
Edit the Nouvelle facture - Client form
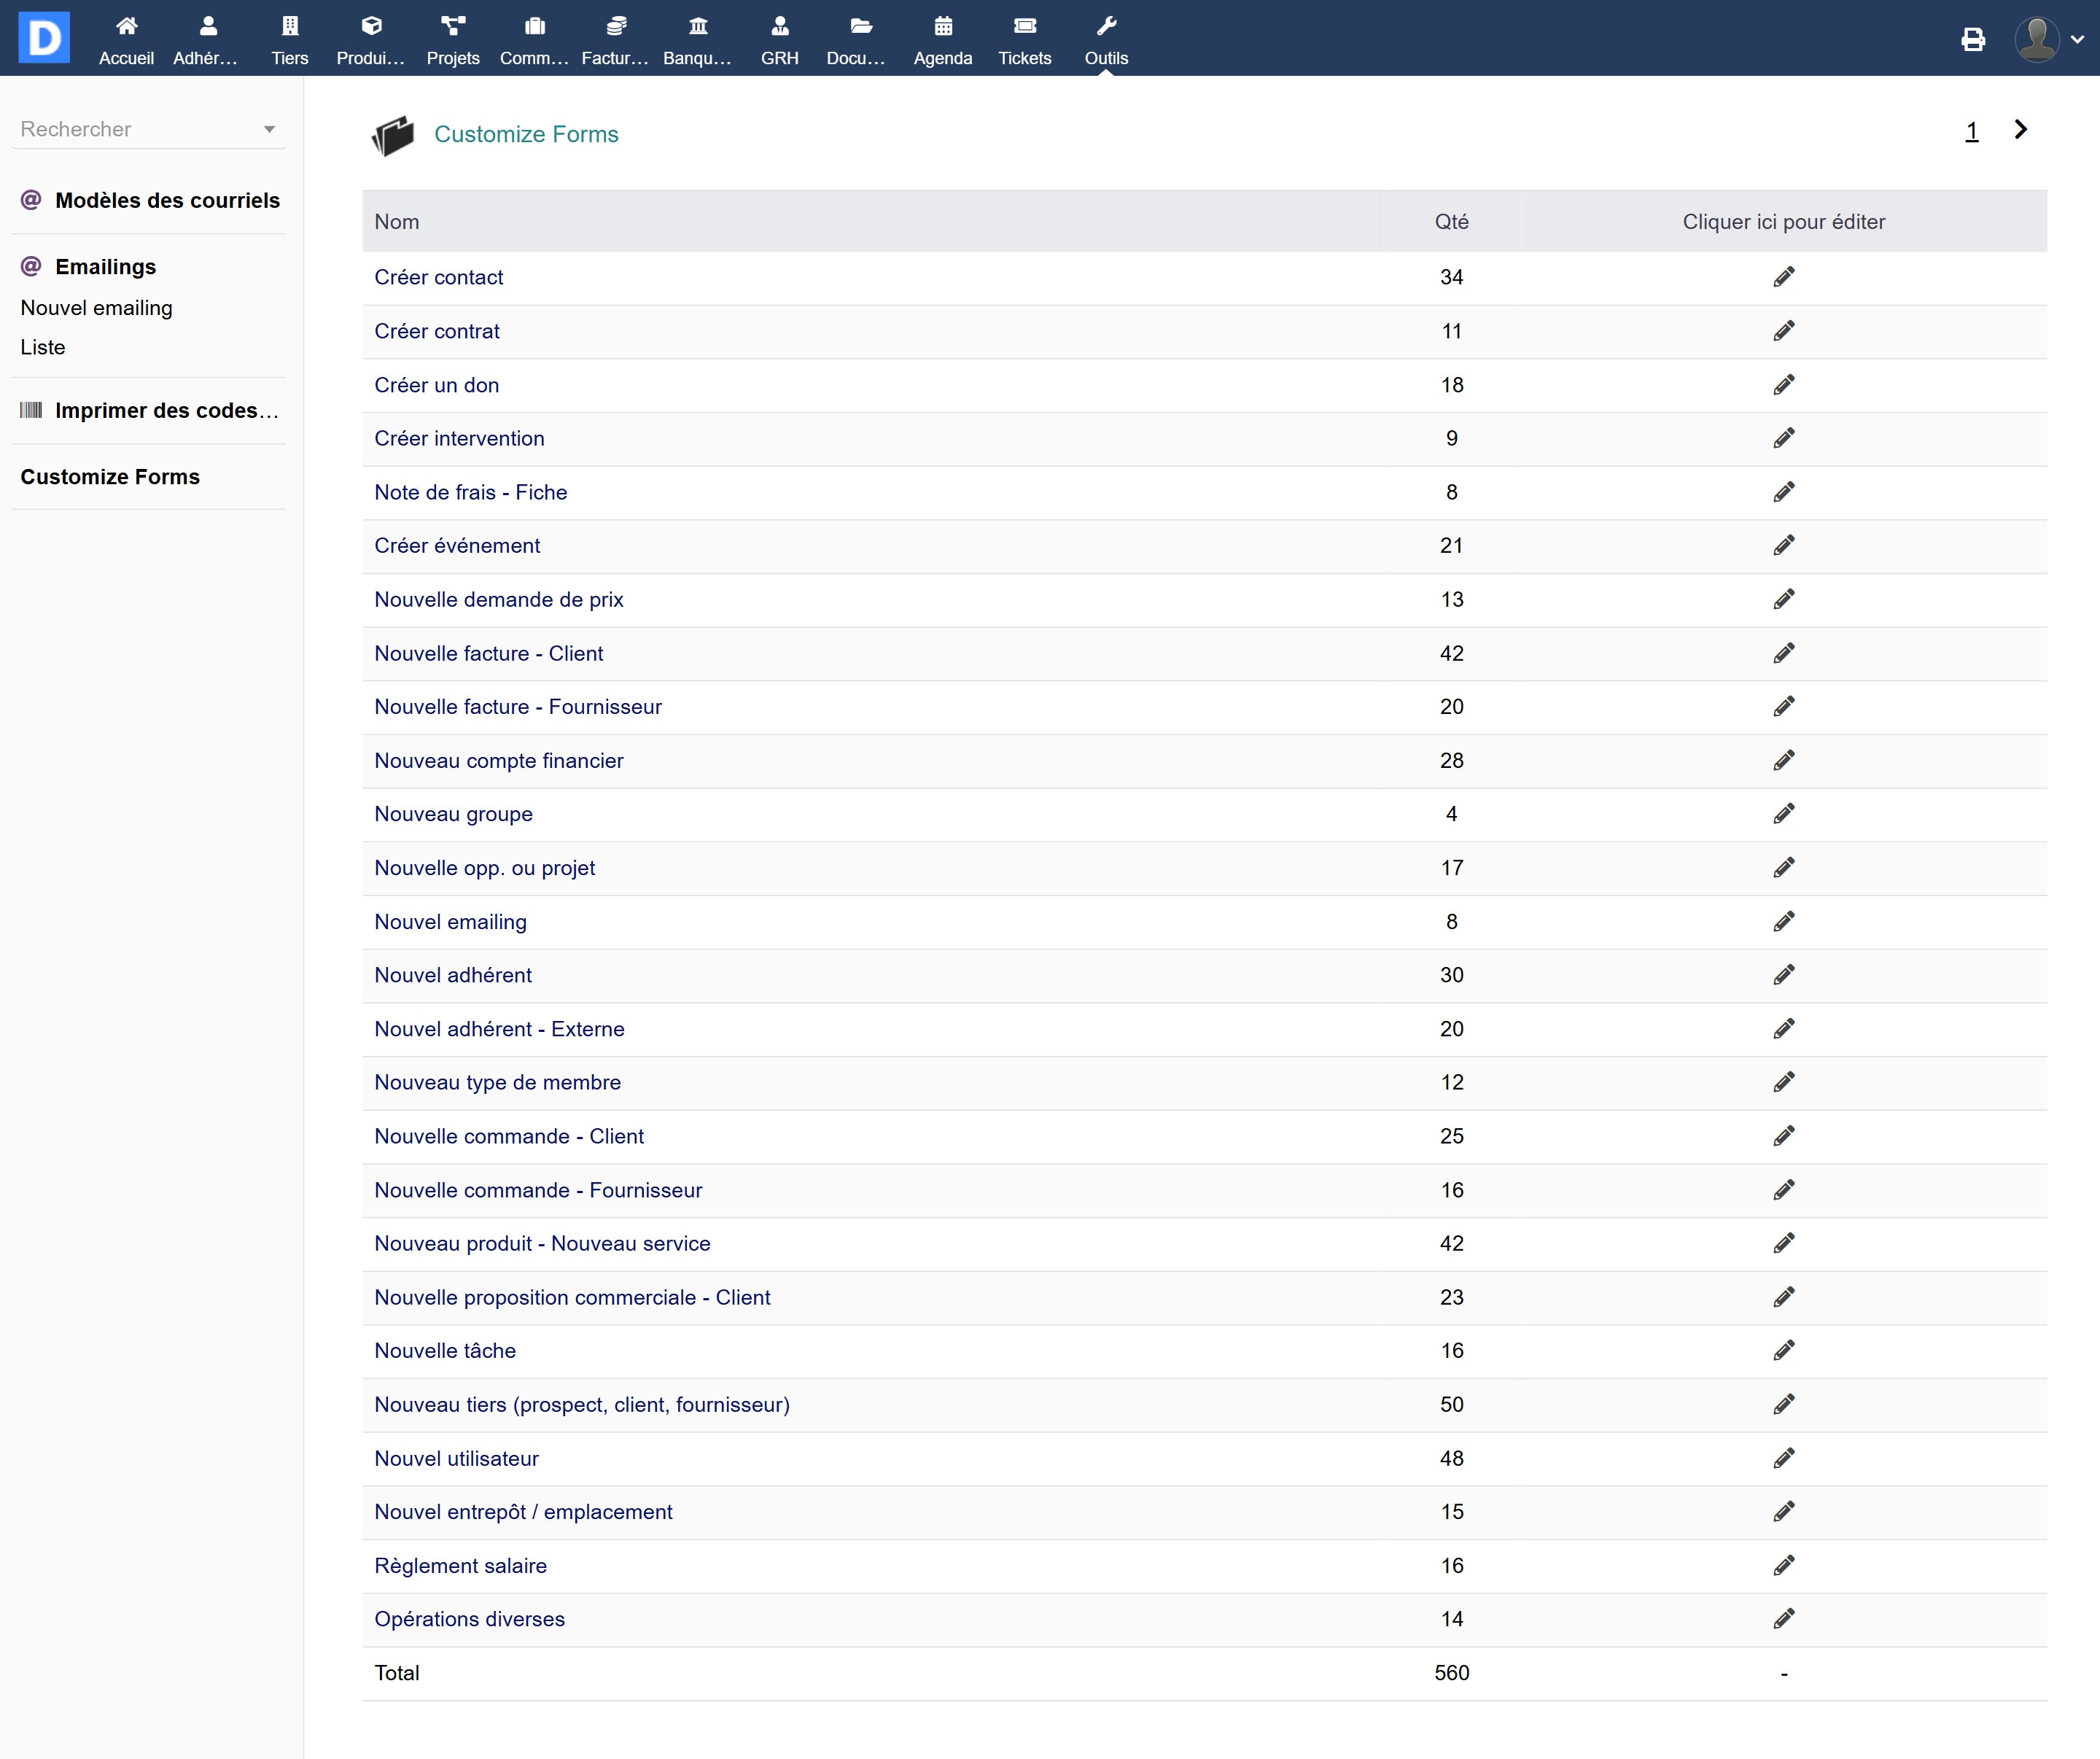coord(1783,653)
